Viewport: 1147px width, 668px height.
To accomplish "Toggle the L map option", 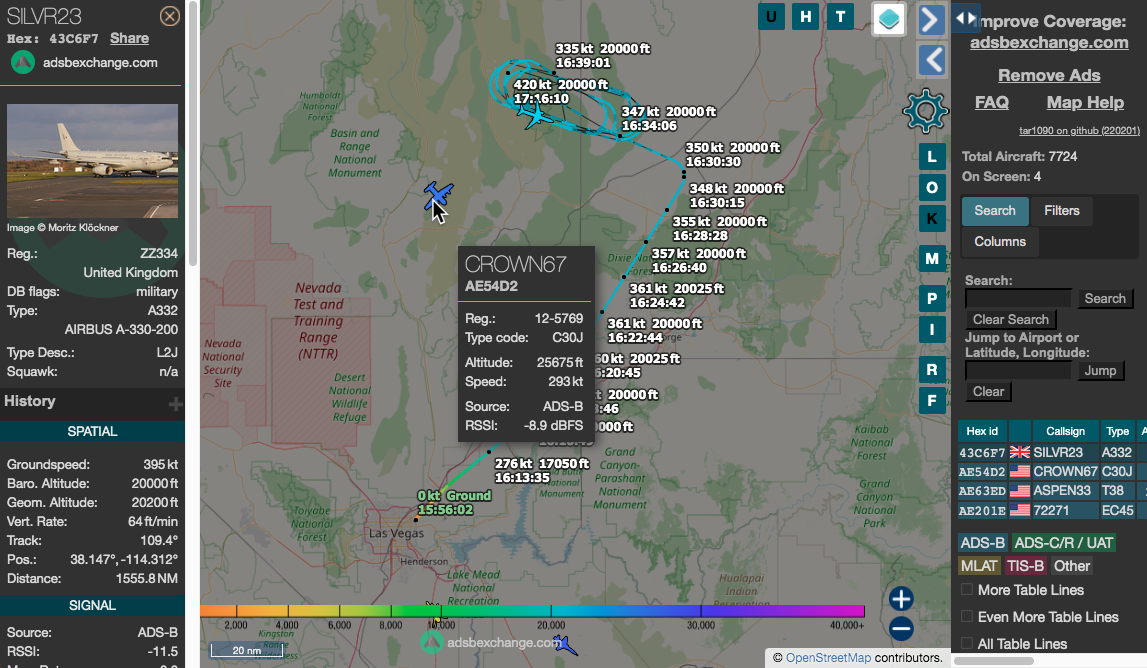I will coord(932,157).
